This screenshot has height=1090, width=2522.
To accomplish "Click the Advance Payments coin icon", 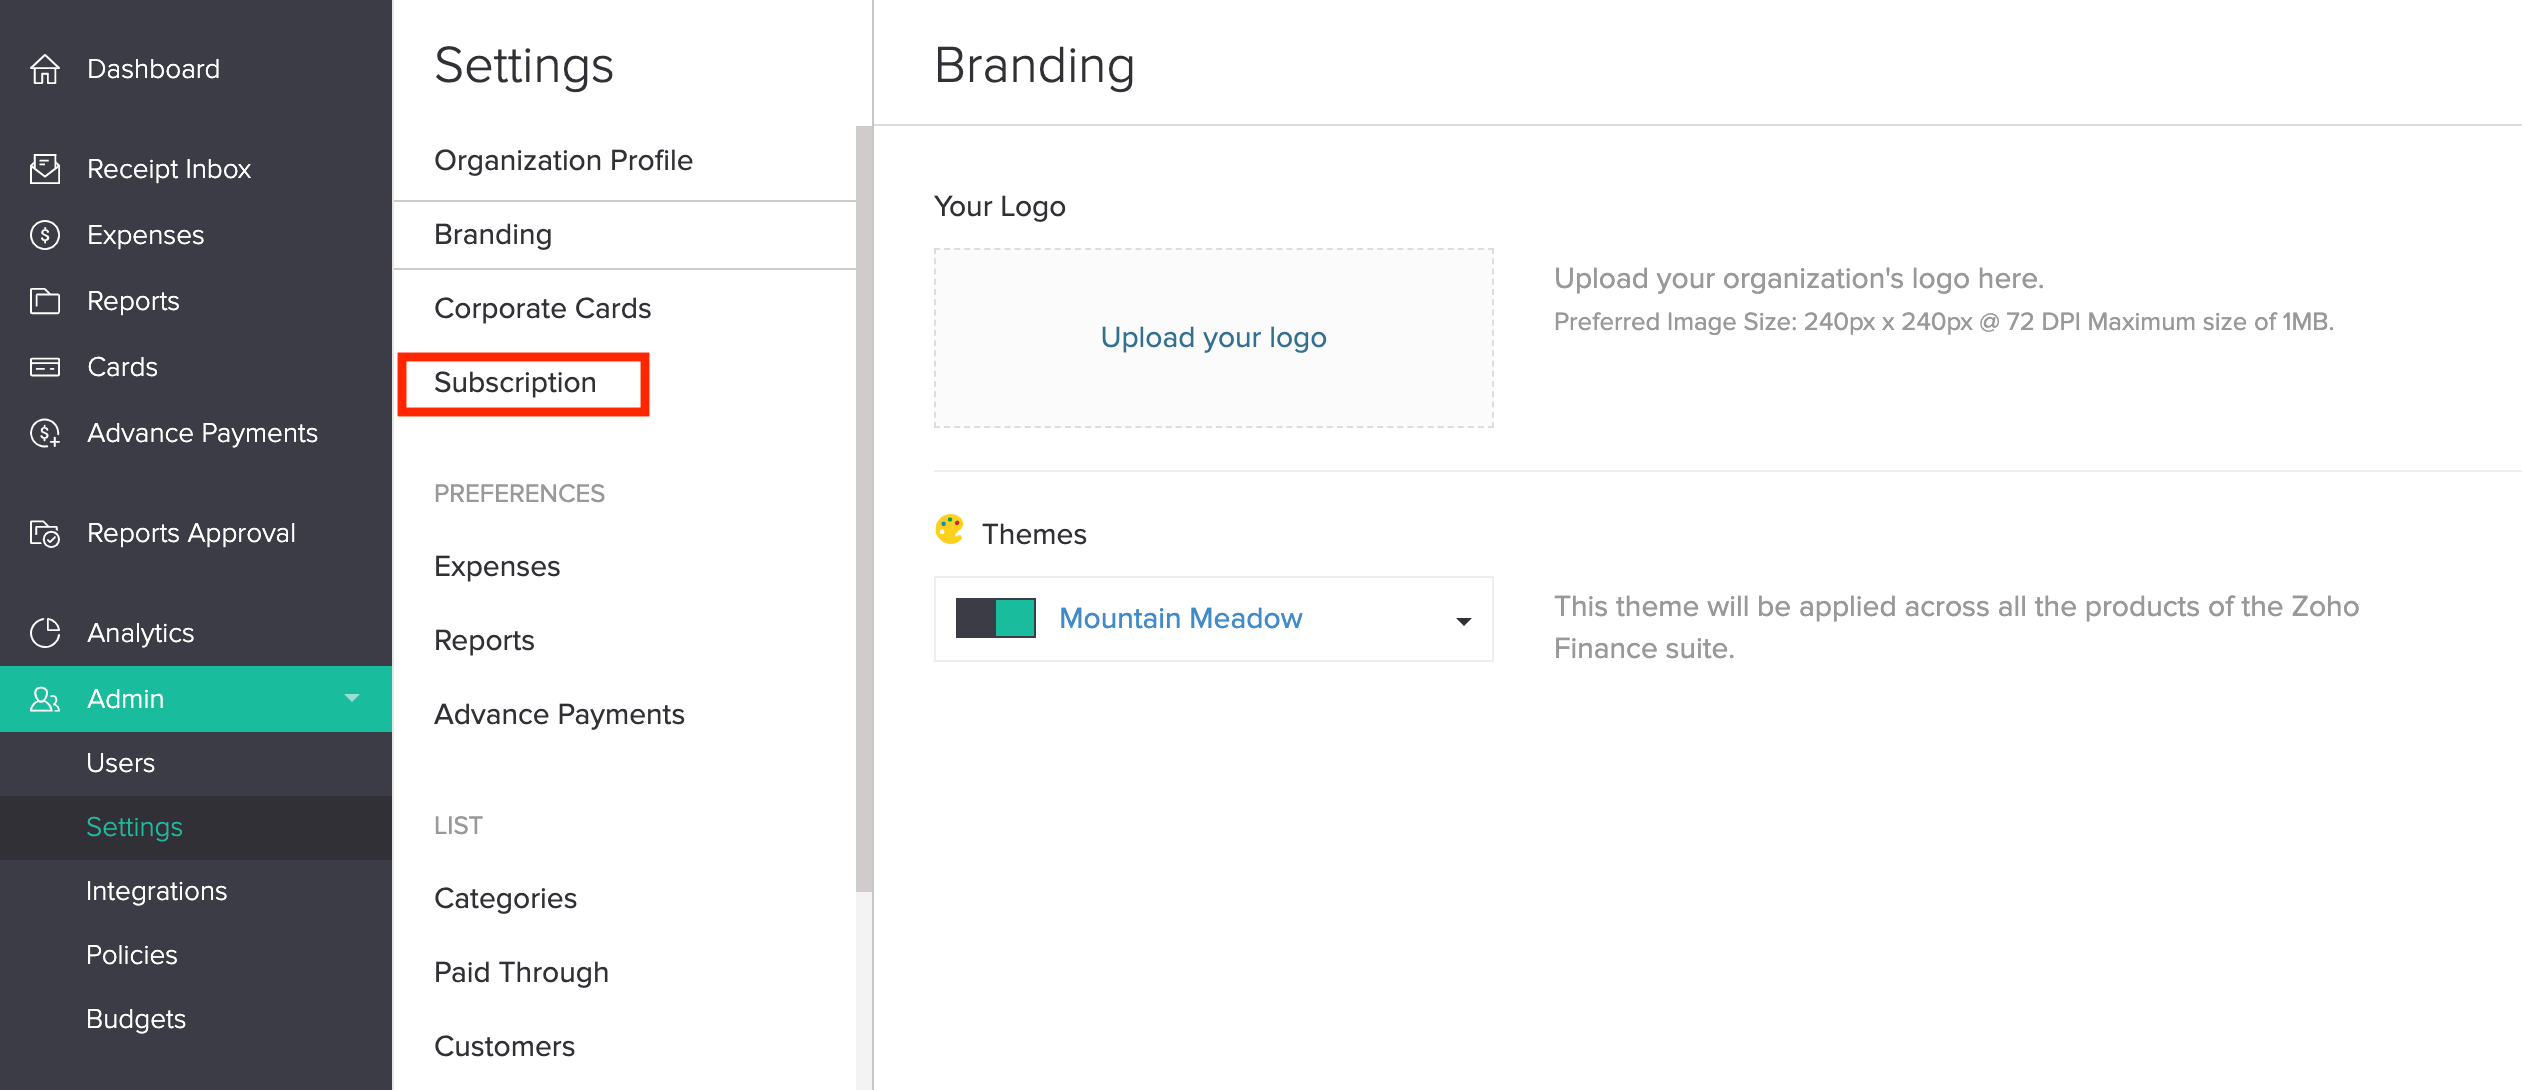I will click(x=45, y=433).
